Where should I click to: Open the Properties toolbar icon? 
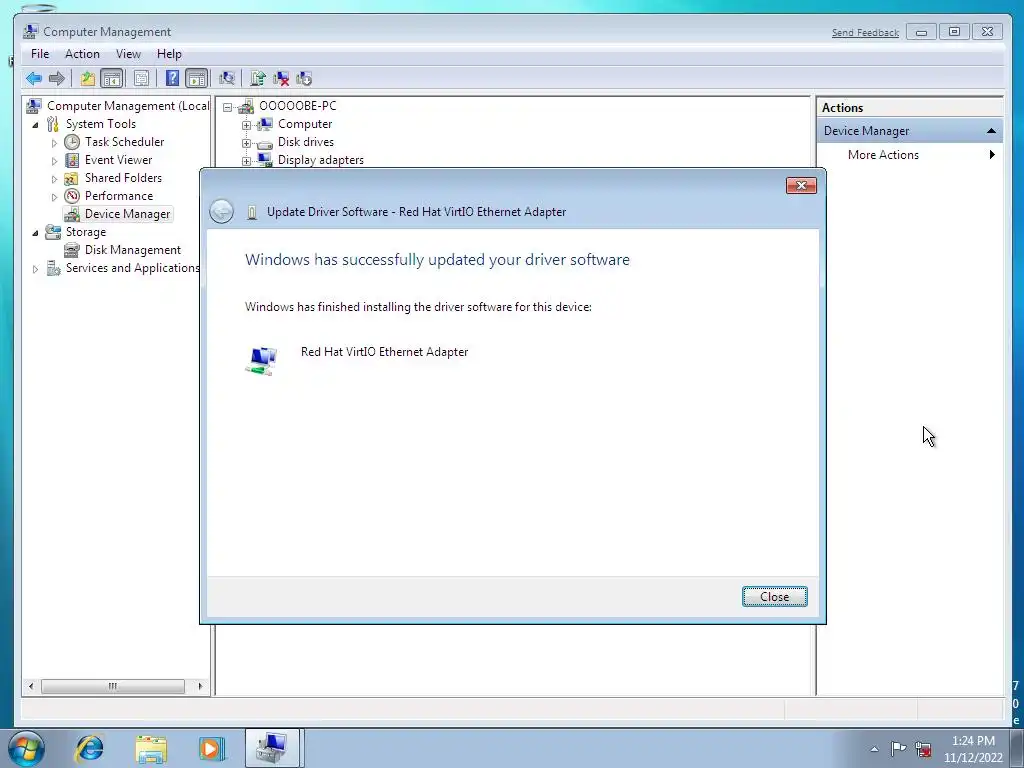(141, 79)
